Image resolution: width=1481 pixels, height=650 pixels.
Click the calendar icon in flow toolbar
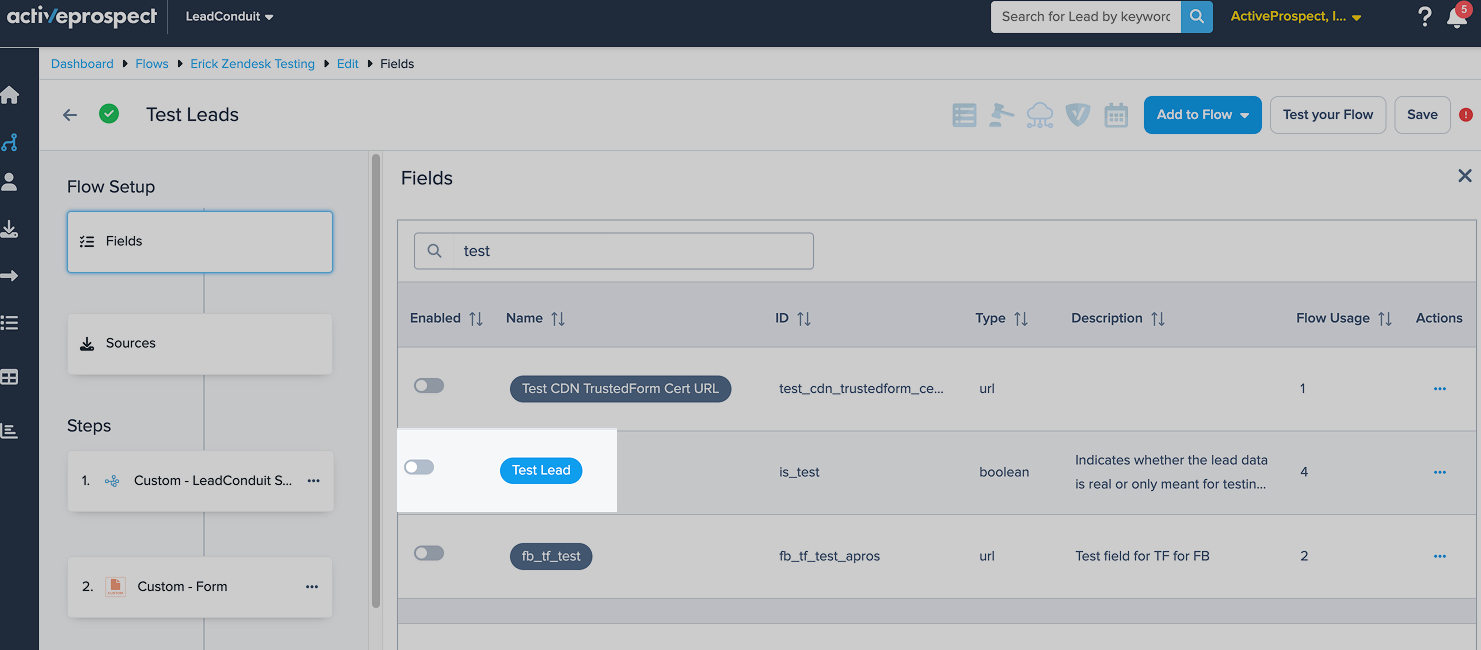pos(1115,115)
